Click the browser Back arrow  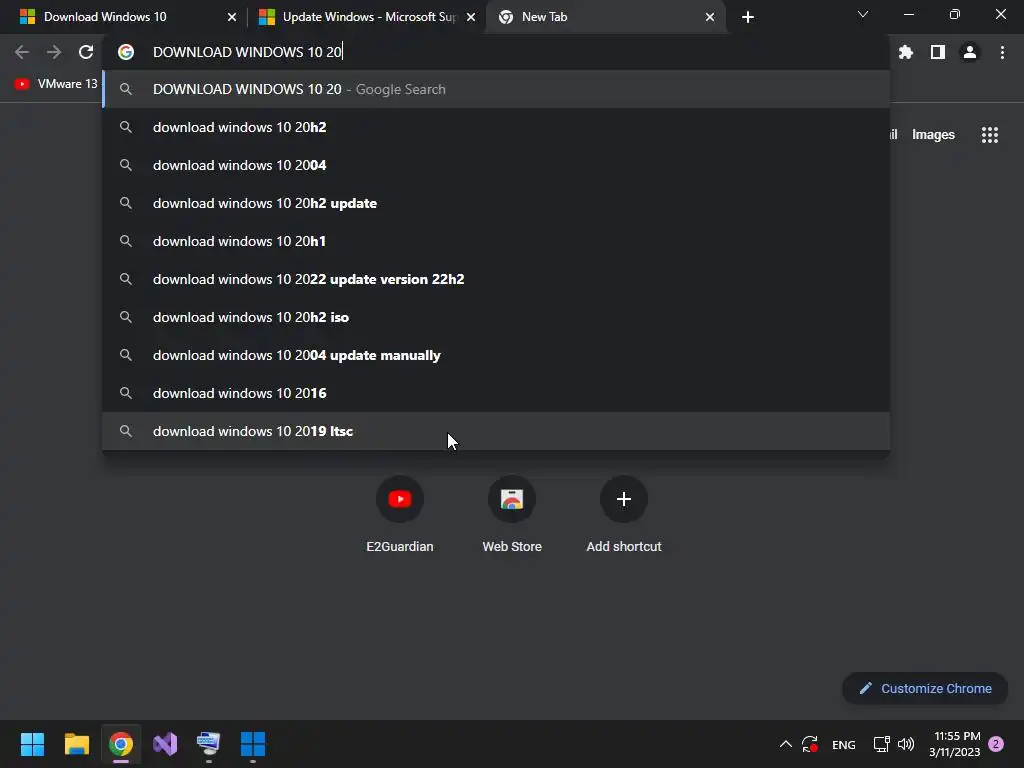click(22, 52)
